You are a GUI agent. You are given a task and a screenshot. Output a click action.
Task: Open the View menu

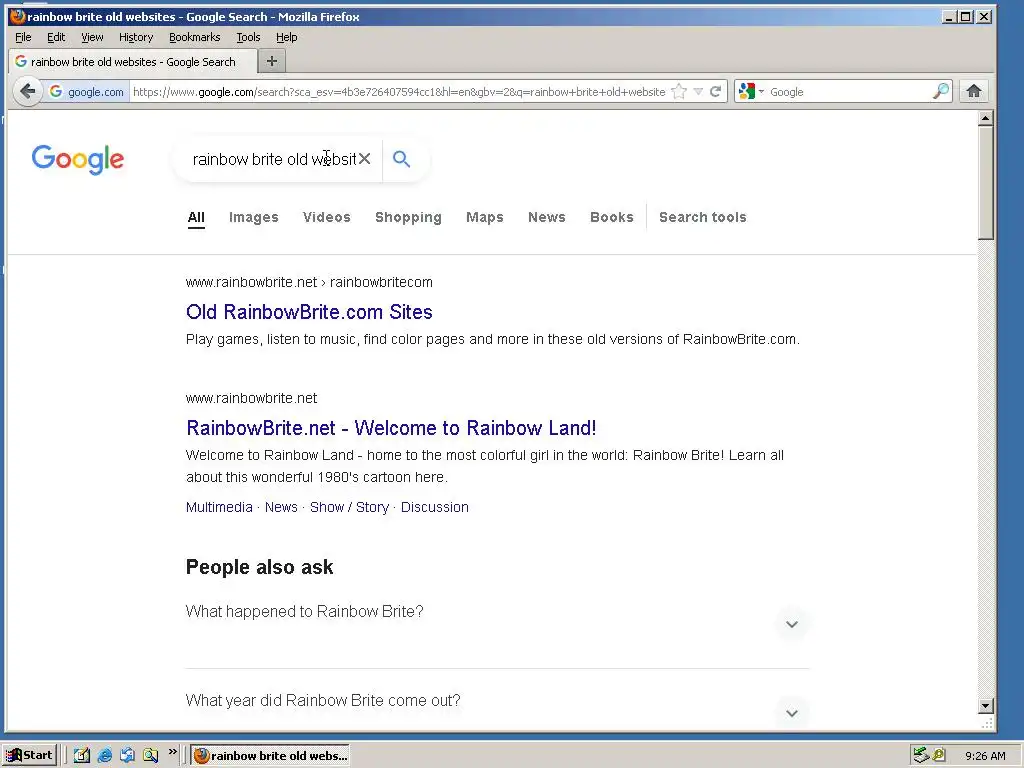[x=92, y=37]
